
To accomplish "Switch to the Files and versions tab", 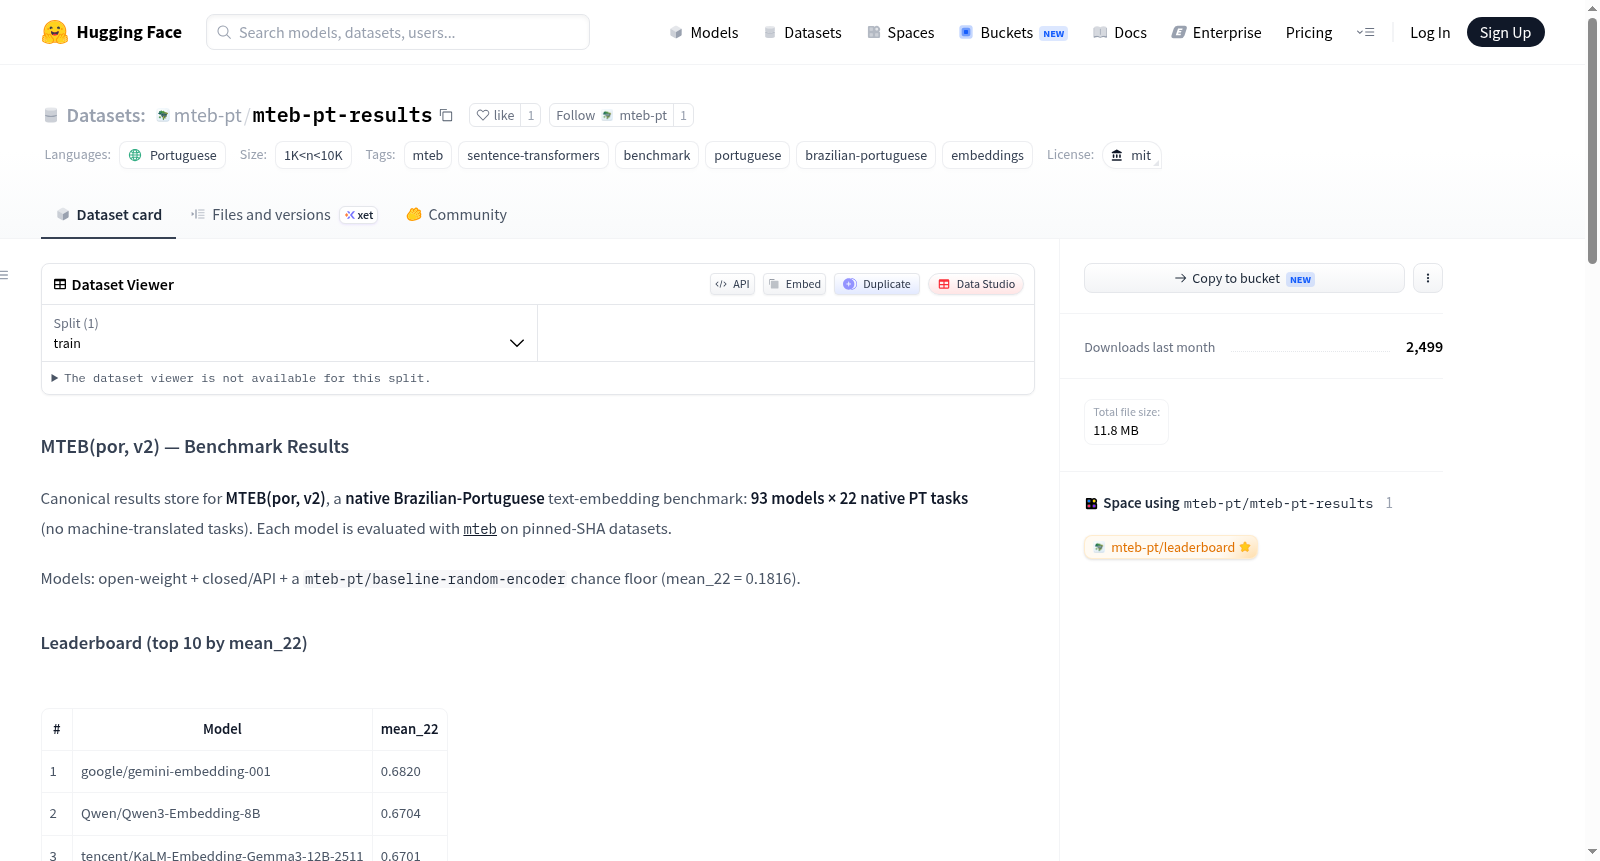I will coord(284,214).
